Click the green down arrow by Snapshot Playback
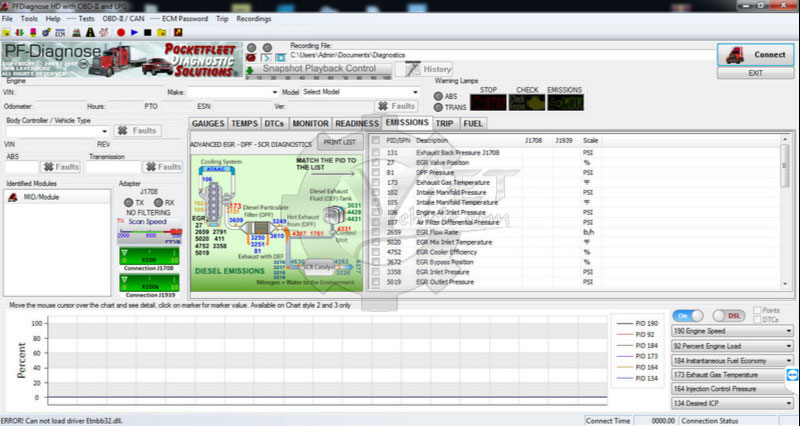Screen dimensions: 800x426 click(250, 70)
